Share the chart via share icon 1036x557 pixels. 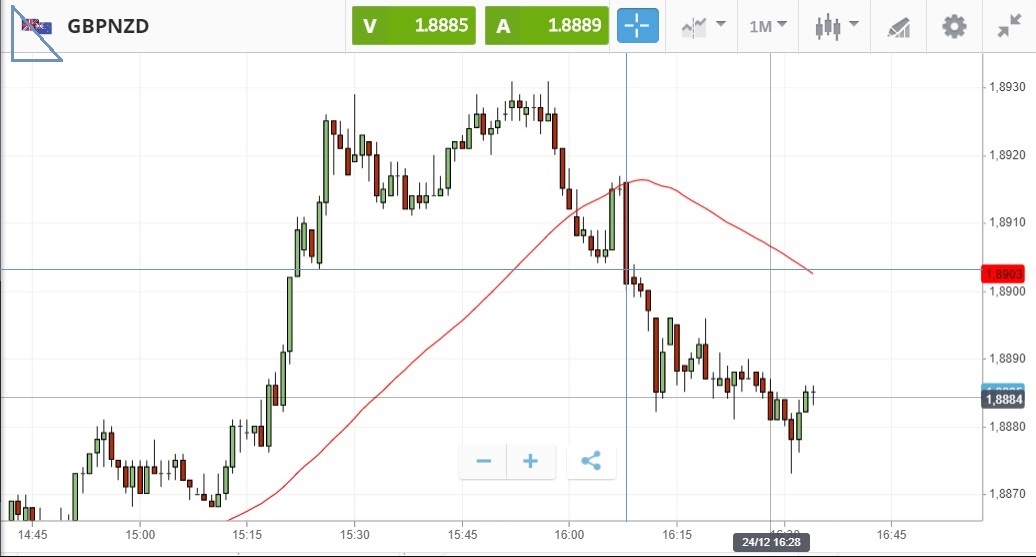coord(591,461)
